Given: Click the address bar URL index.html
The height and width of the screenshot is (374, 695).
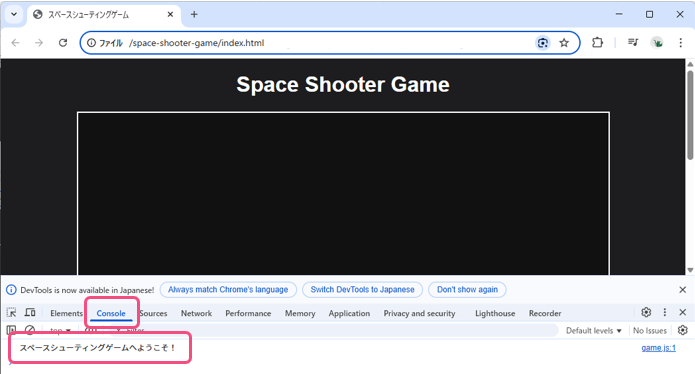Looking at the screenshot, I should coord(197,43).
